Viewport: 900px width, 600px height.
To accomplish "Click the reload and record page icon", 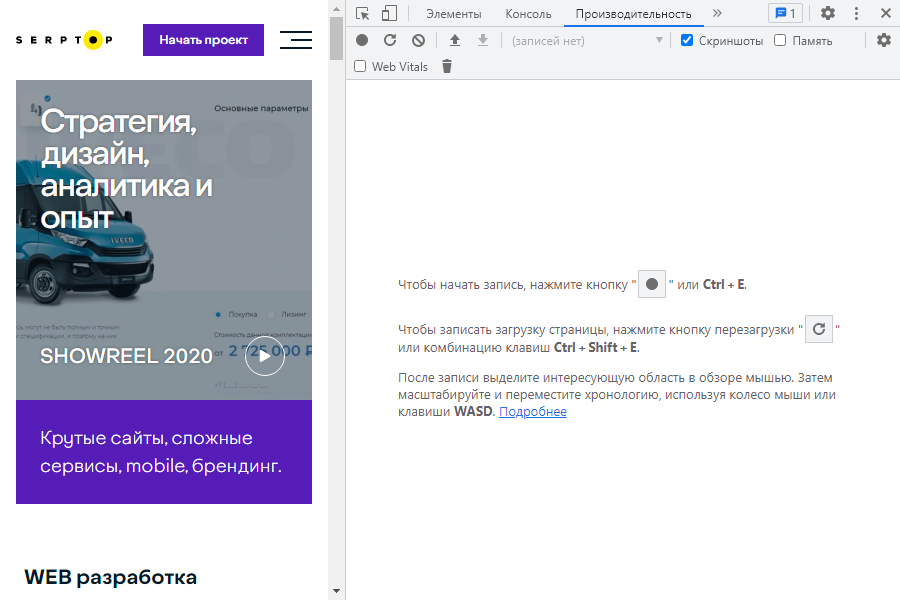I will click(x=390, y=40).
